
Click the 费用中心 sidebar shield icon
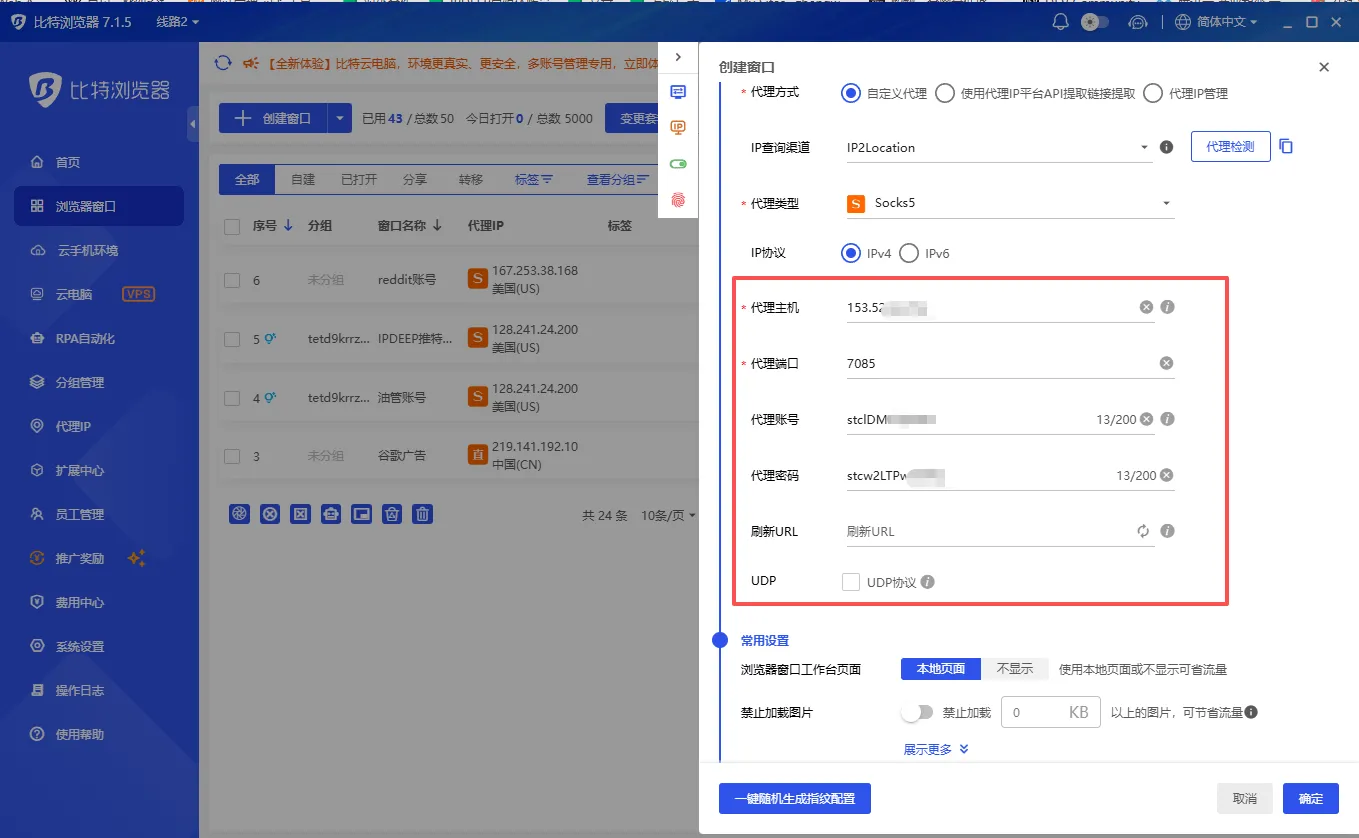[37, 602]
